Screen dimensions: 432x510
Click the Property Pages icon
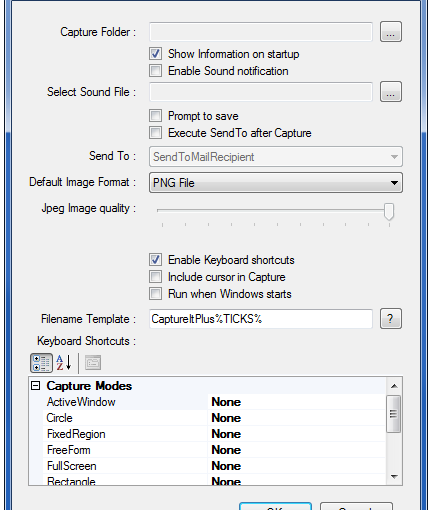coord(93,363)
